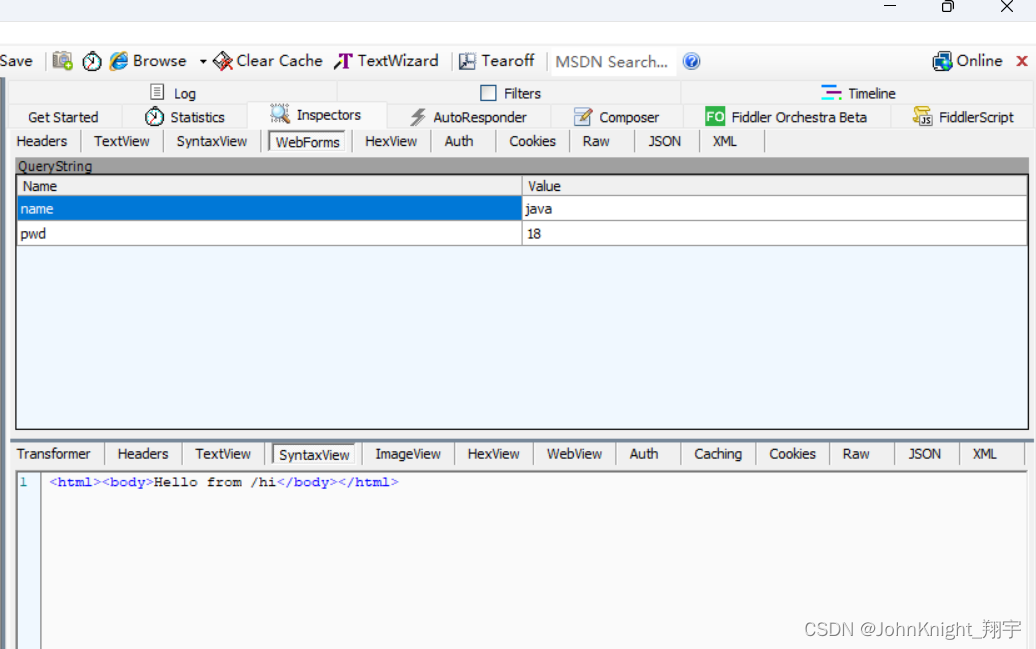The image size is (1036, 649).
Task: Open the Timeline tab
Action: (858, 93)
